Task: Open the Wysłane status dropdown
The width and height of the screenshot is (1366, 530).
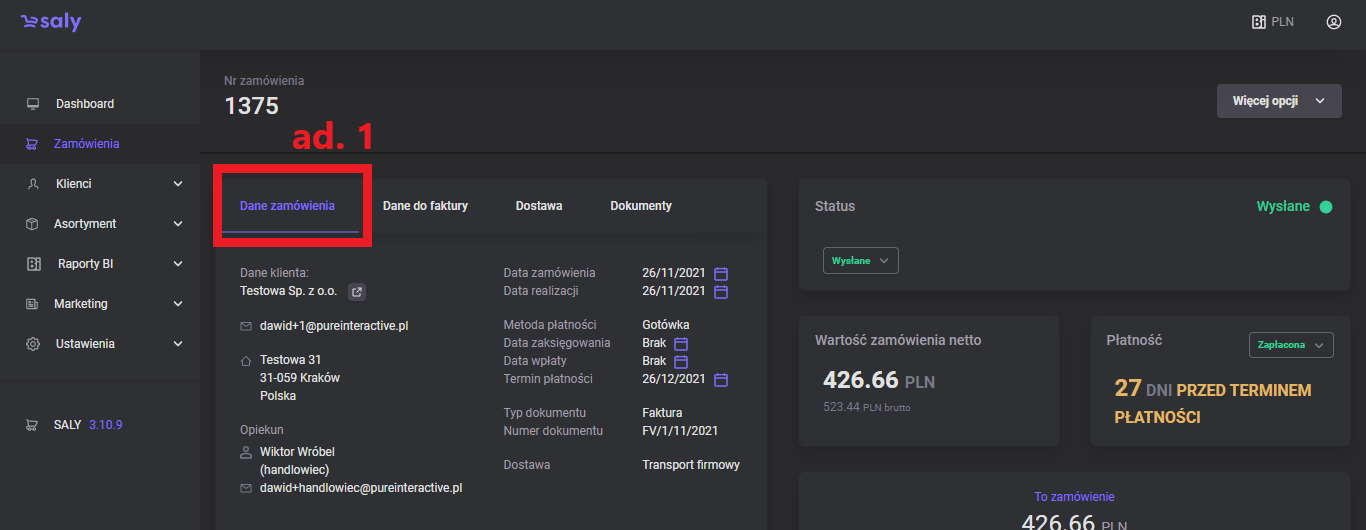Action: pos(860,260)
